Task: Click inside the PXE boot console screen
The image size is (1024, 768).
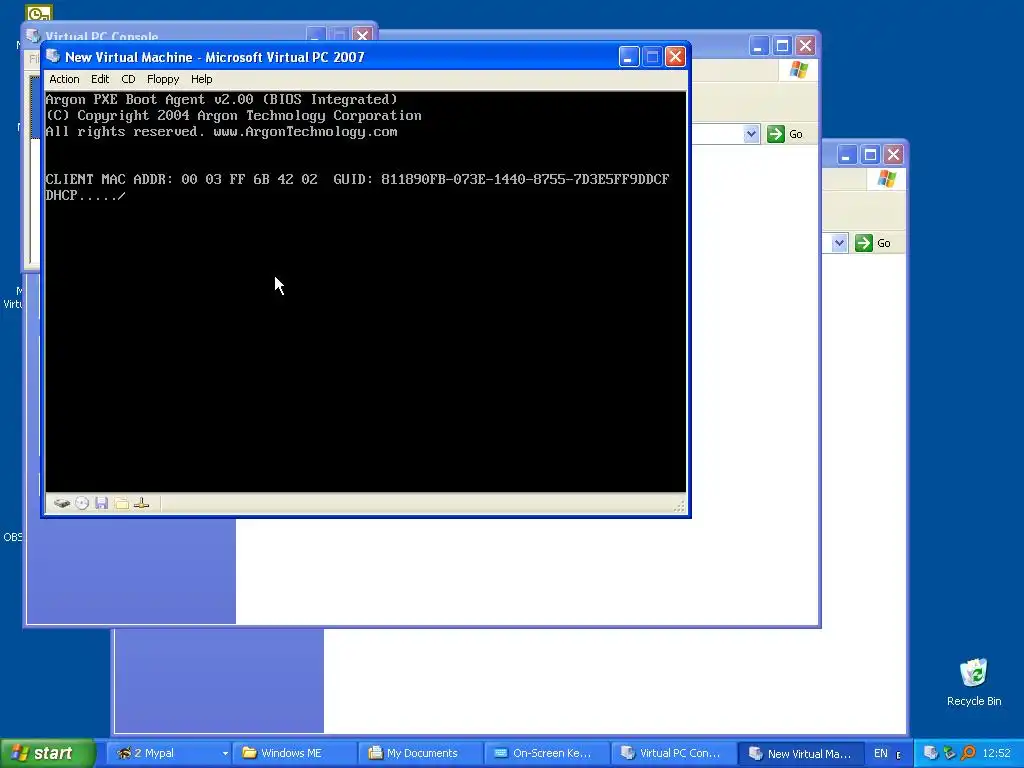Action: coord(366,291)
